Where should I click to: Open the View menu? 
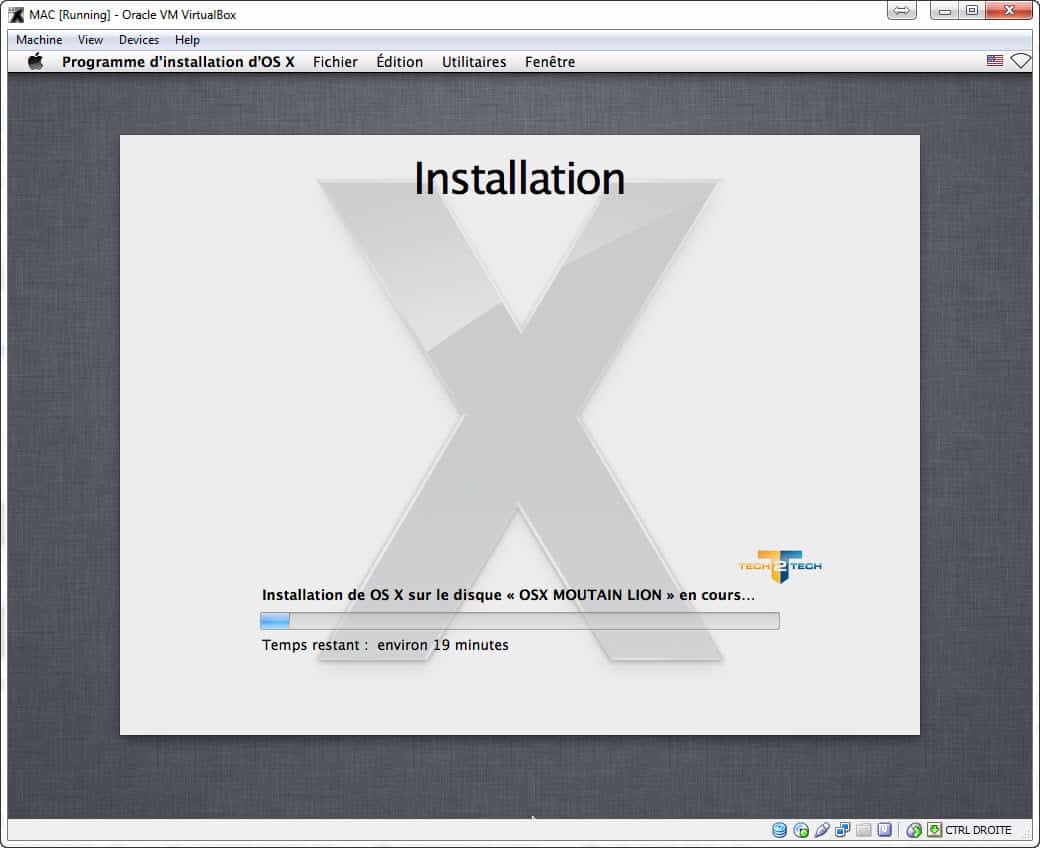(x=90, y=40)
